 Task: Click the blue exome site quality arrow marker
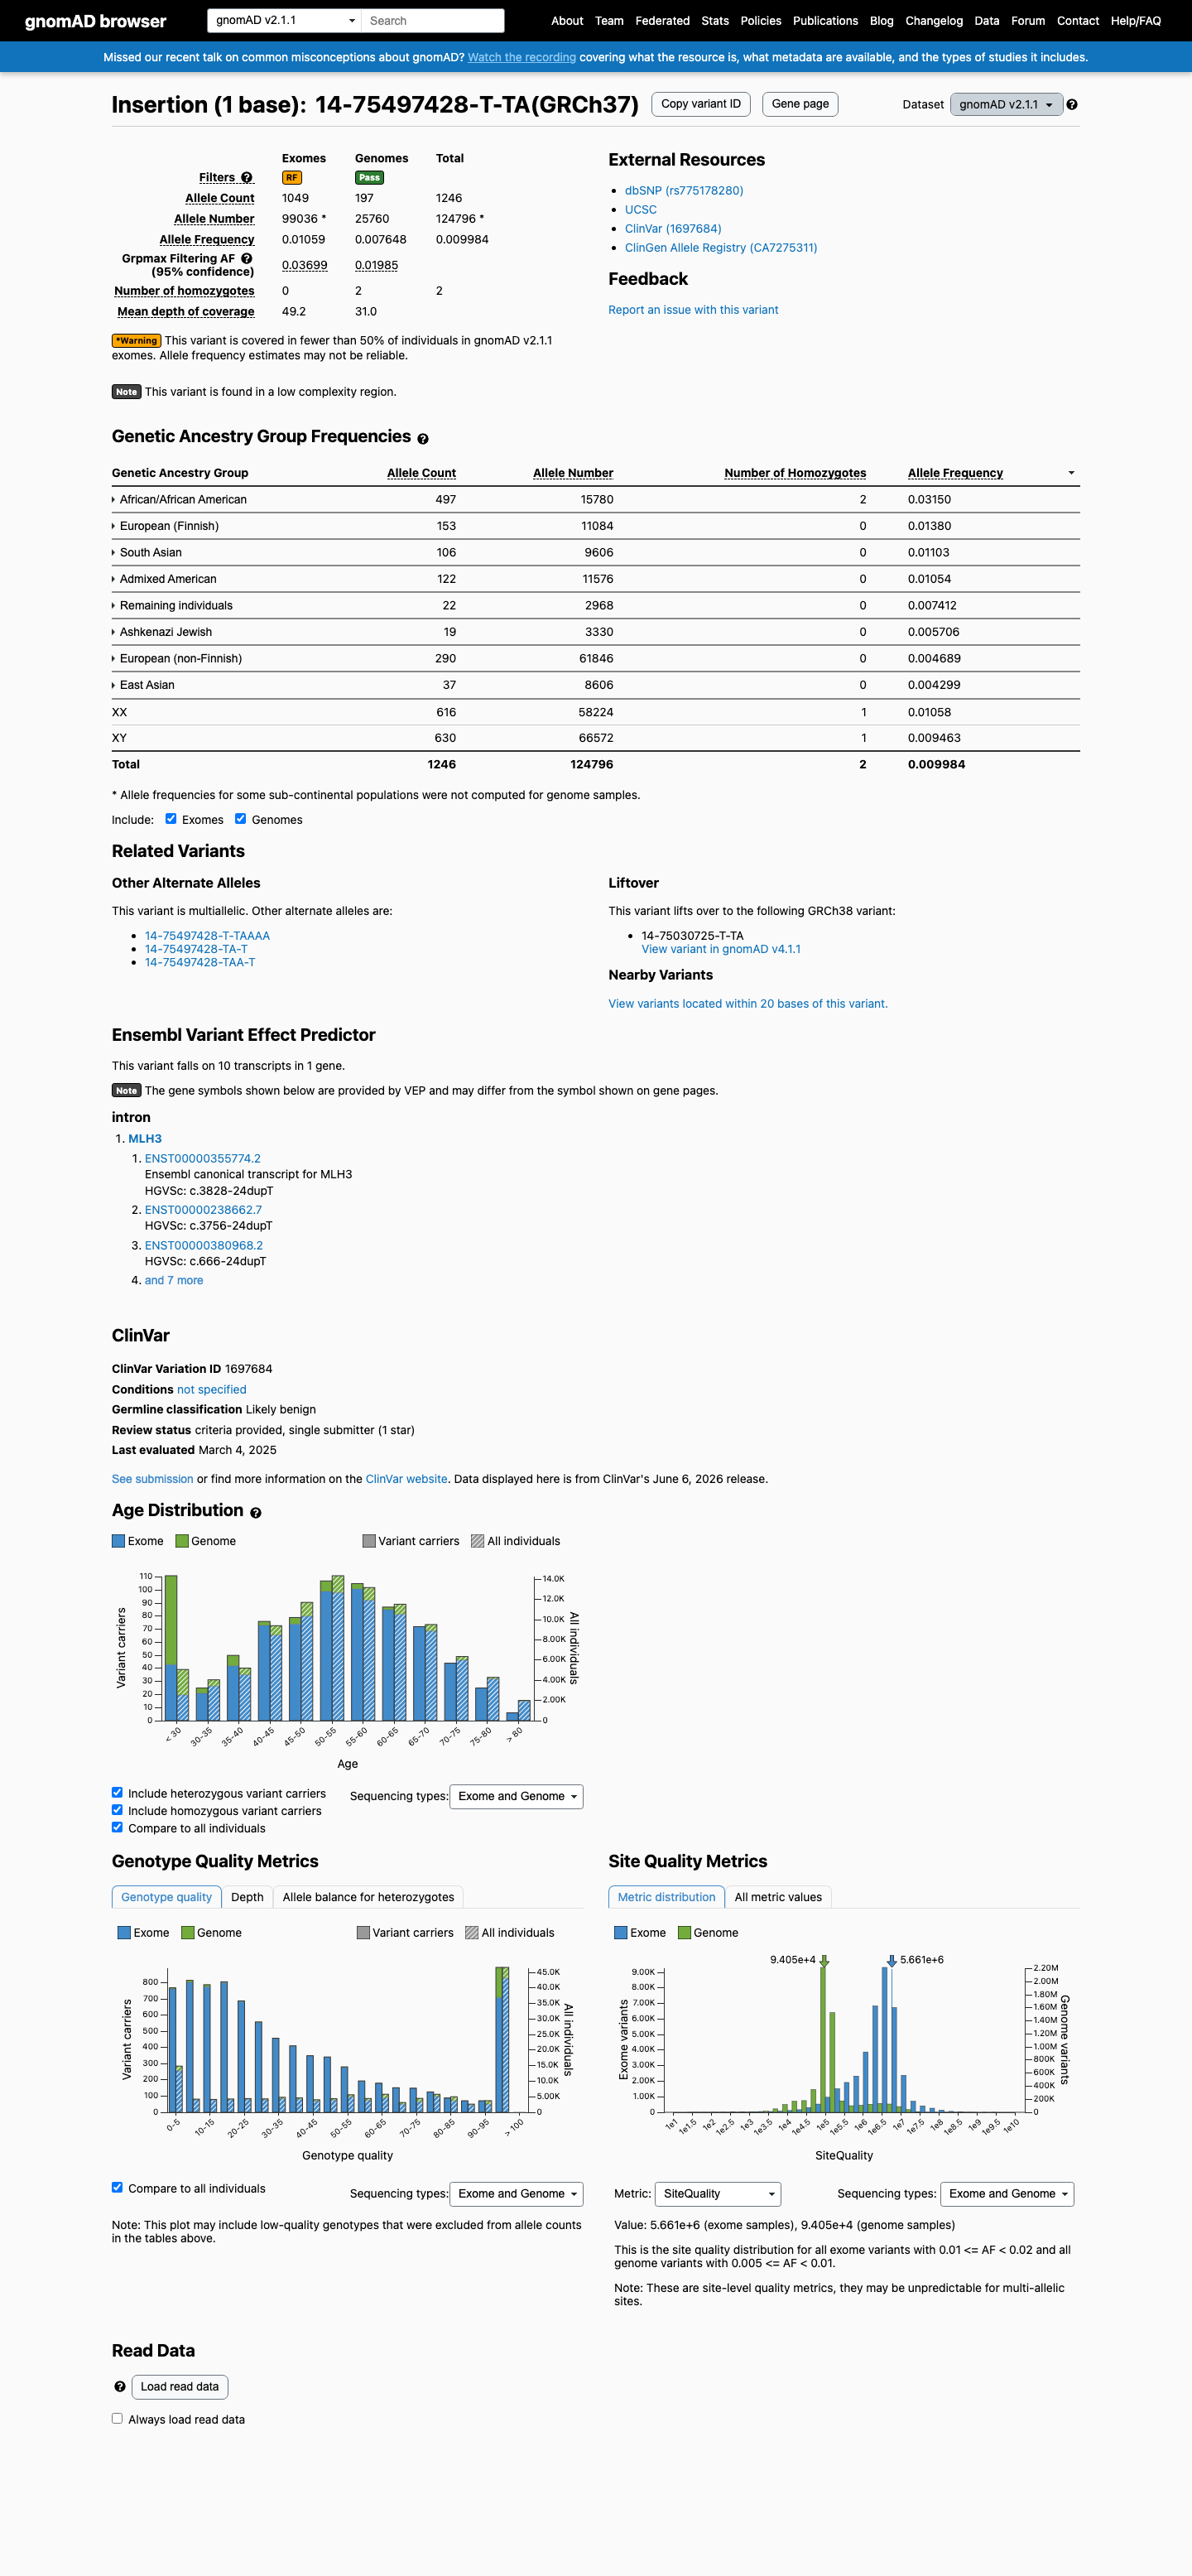(892, 1961)
